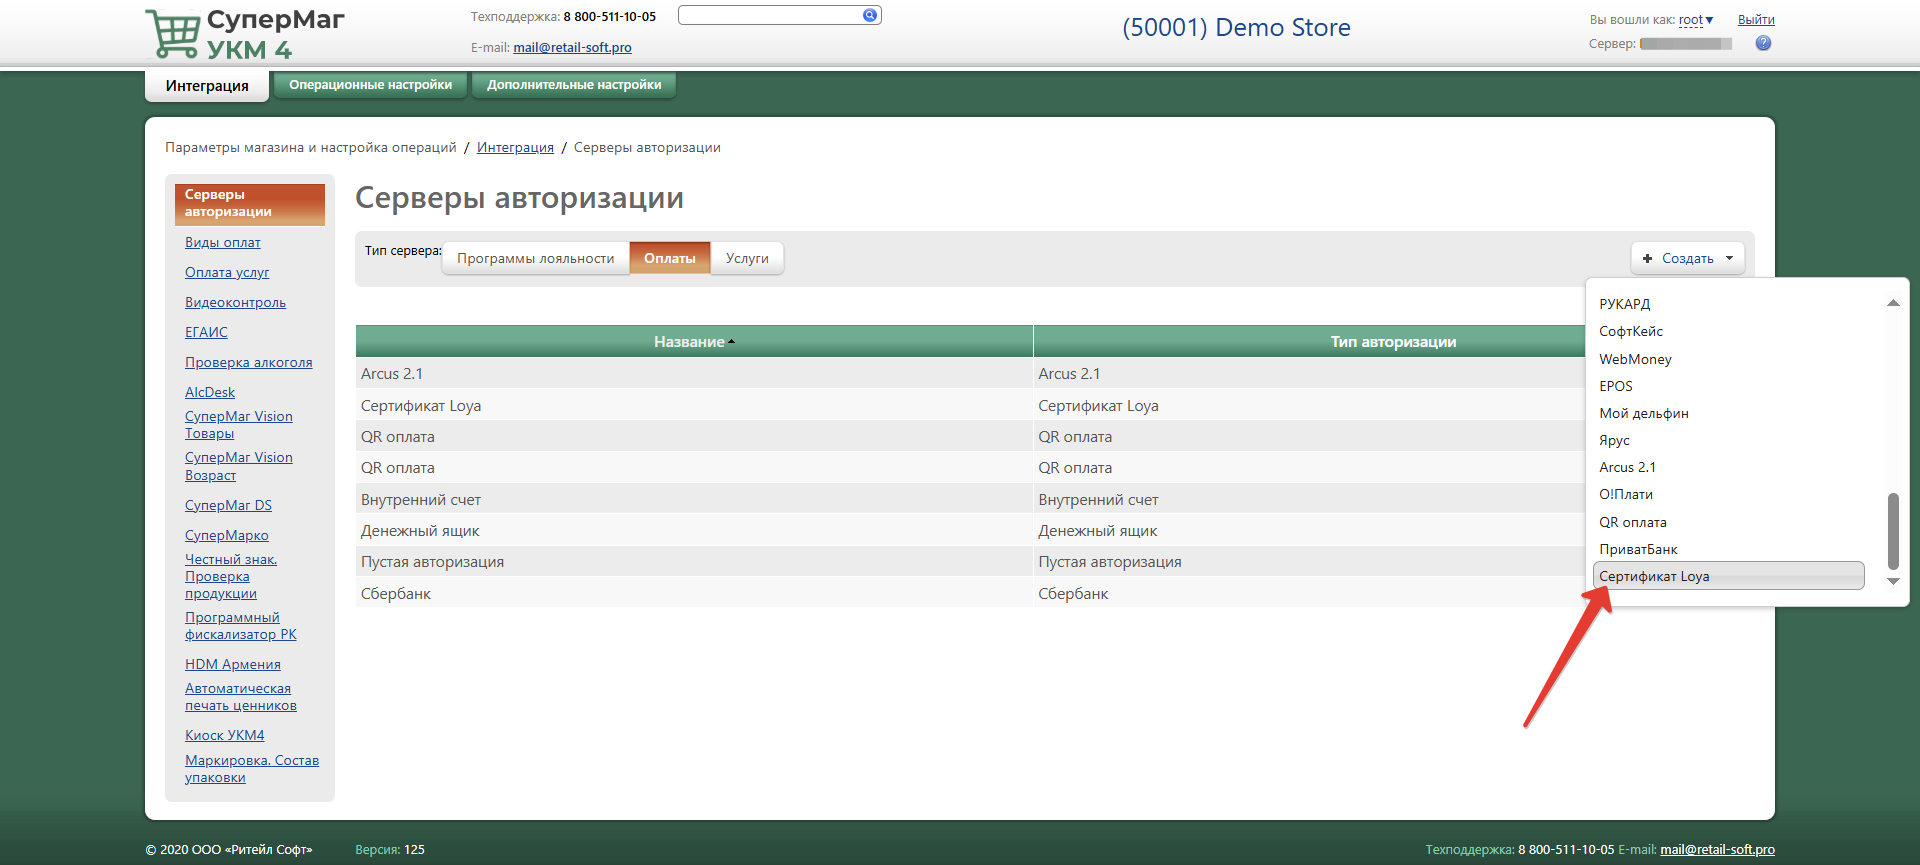
Task: Switch server type to Услуги
Action: click(x=747, y=258)
